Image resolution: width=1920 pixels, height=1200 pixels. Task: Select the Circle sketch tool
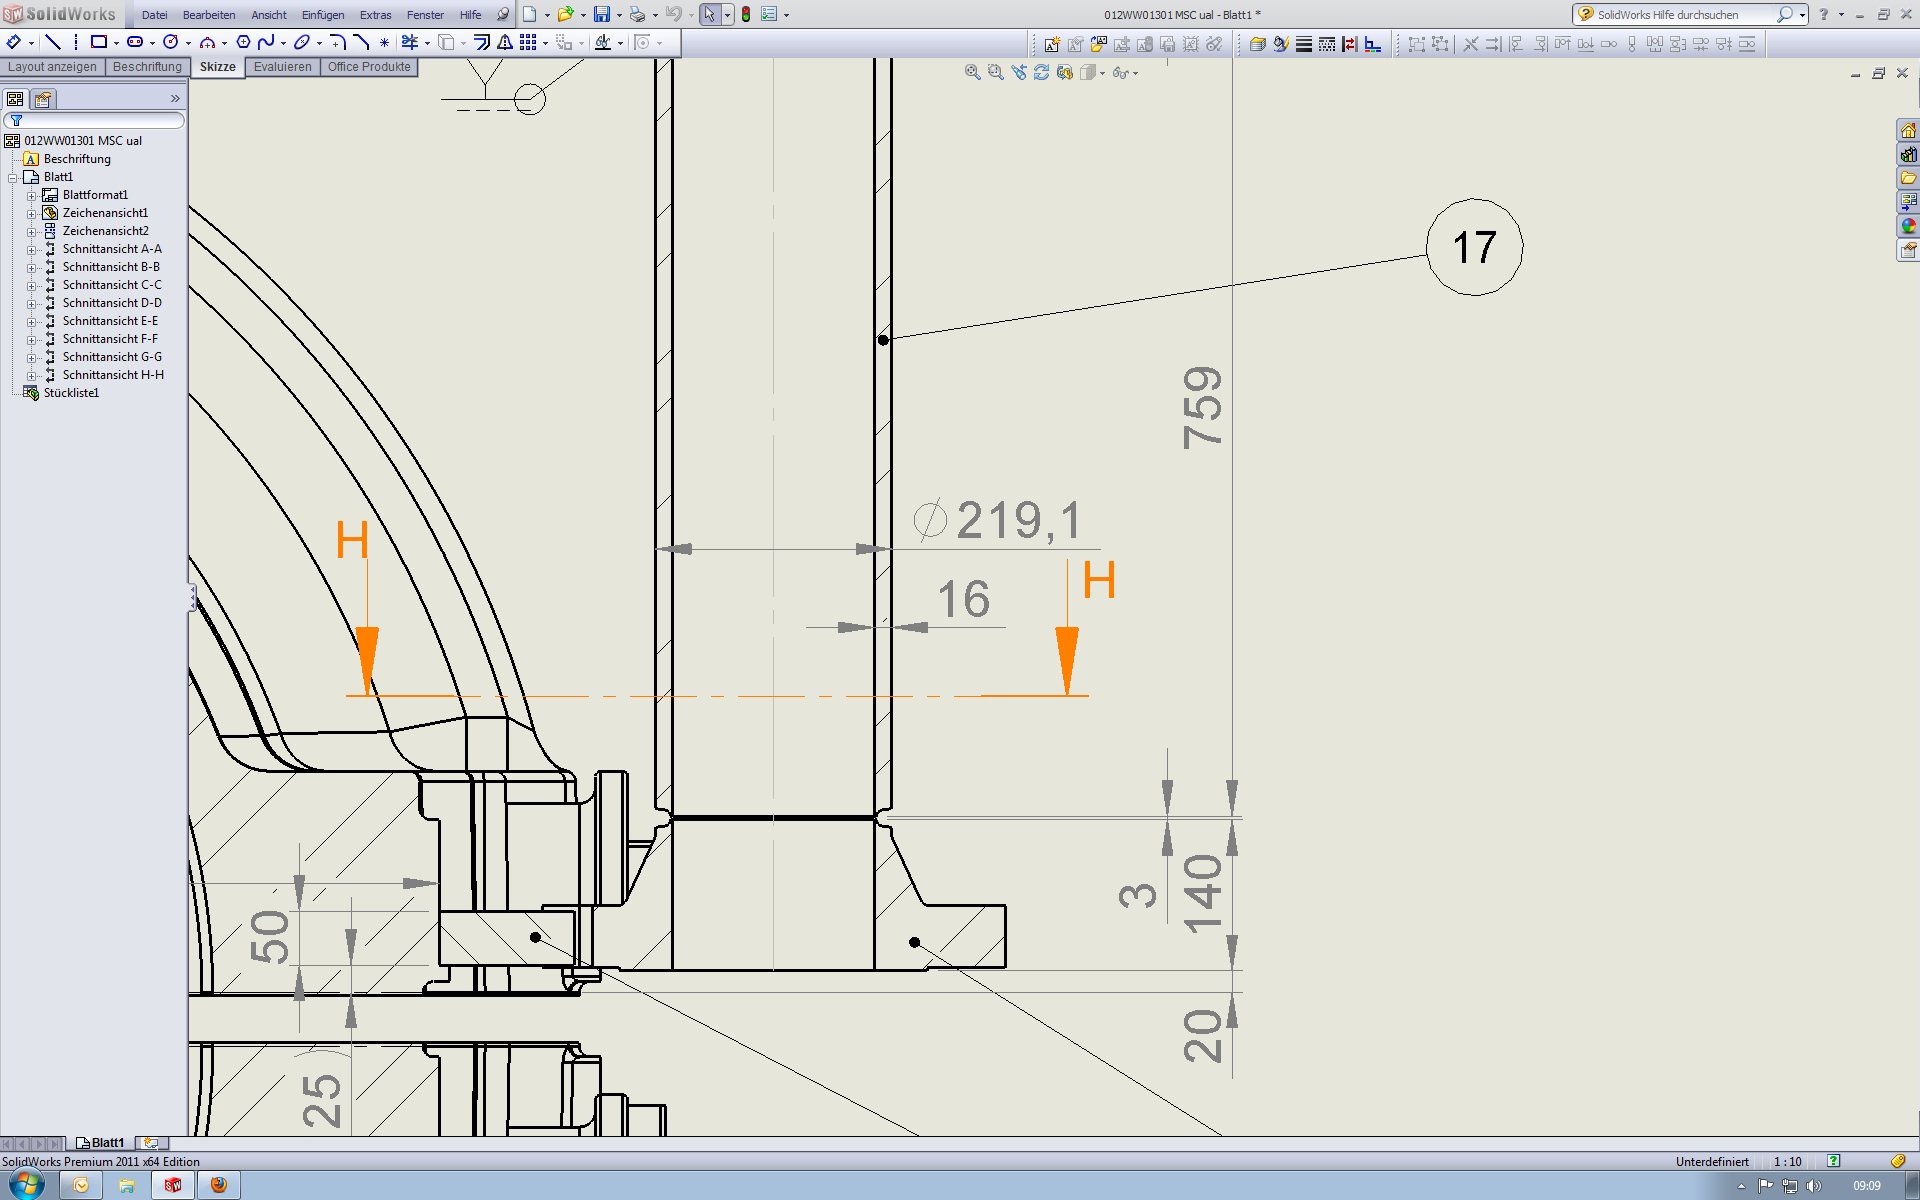[x=171, y=42]
